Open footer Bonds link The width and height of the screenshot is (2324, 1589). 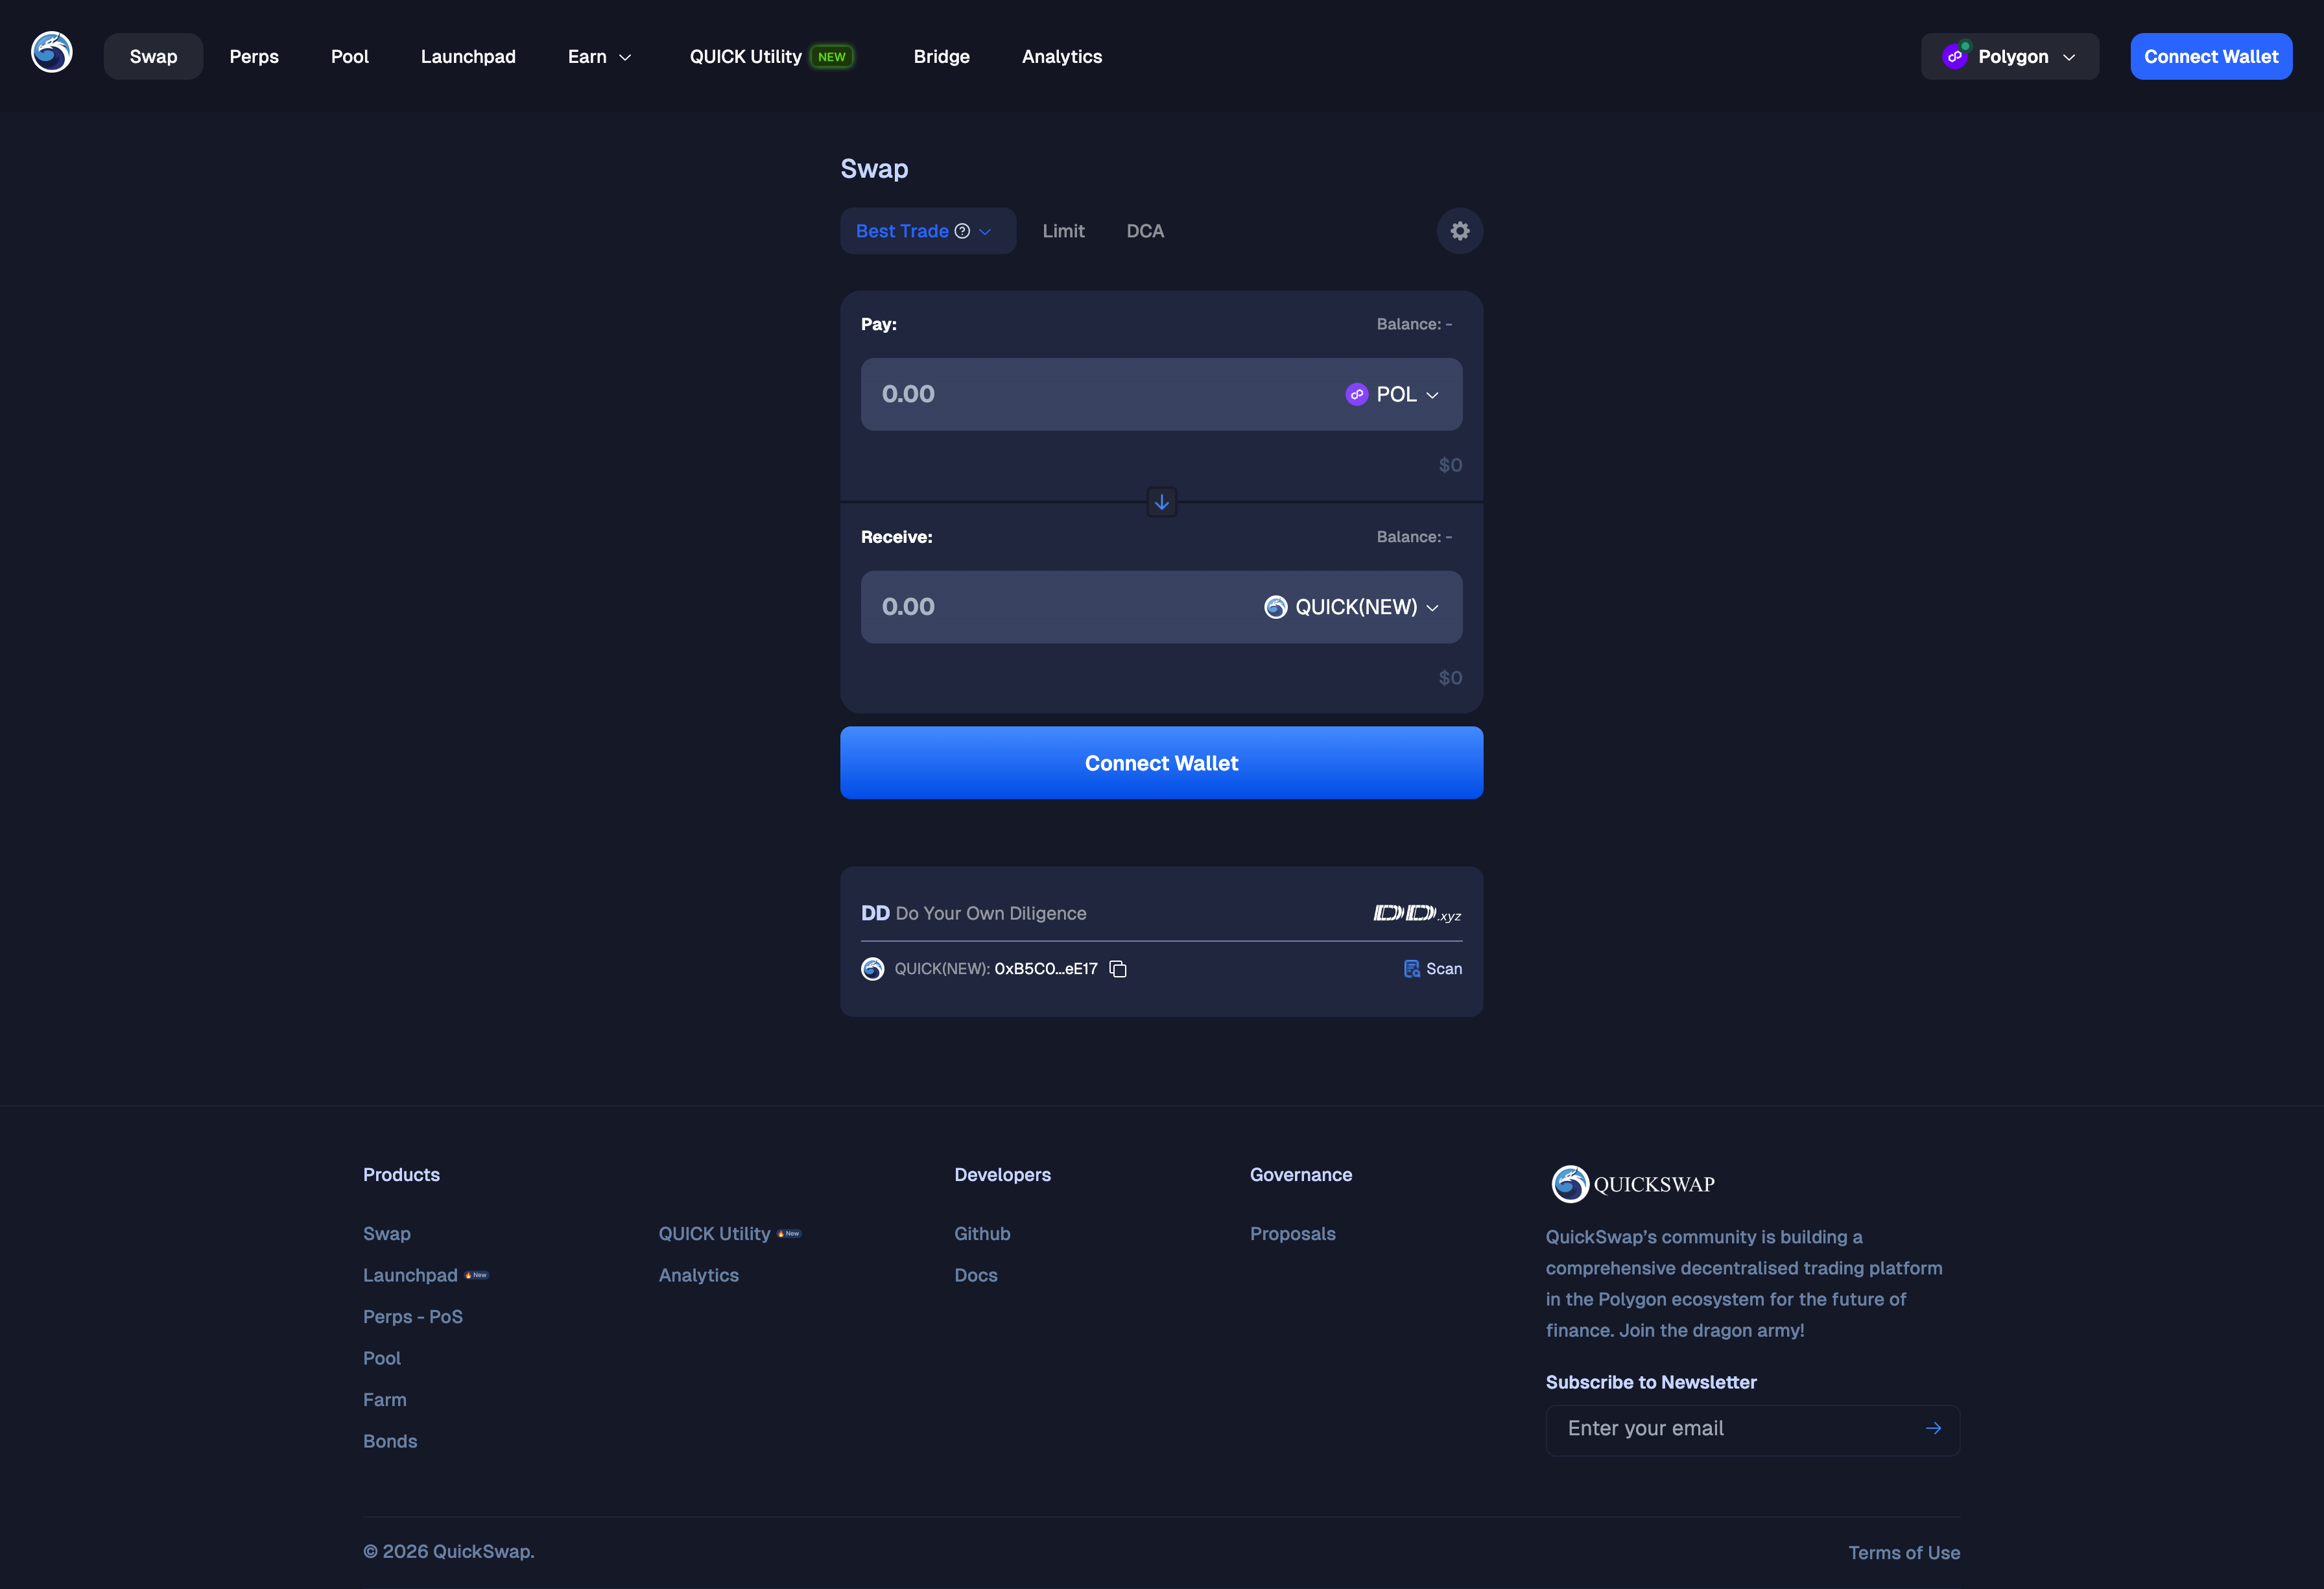[x=390, y=1441]
